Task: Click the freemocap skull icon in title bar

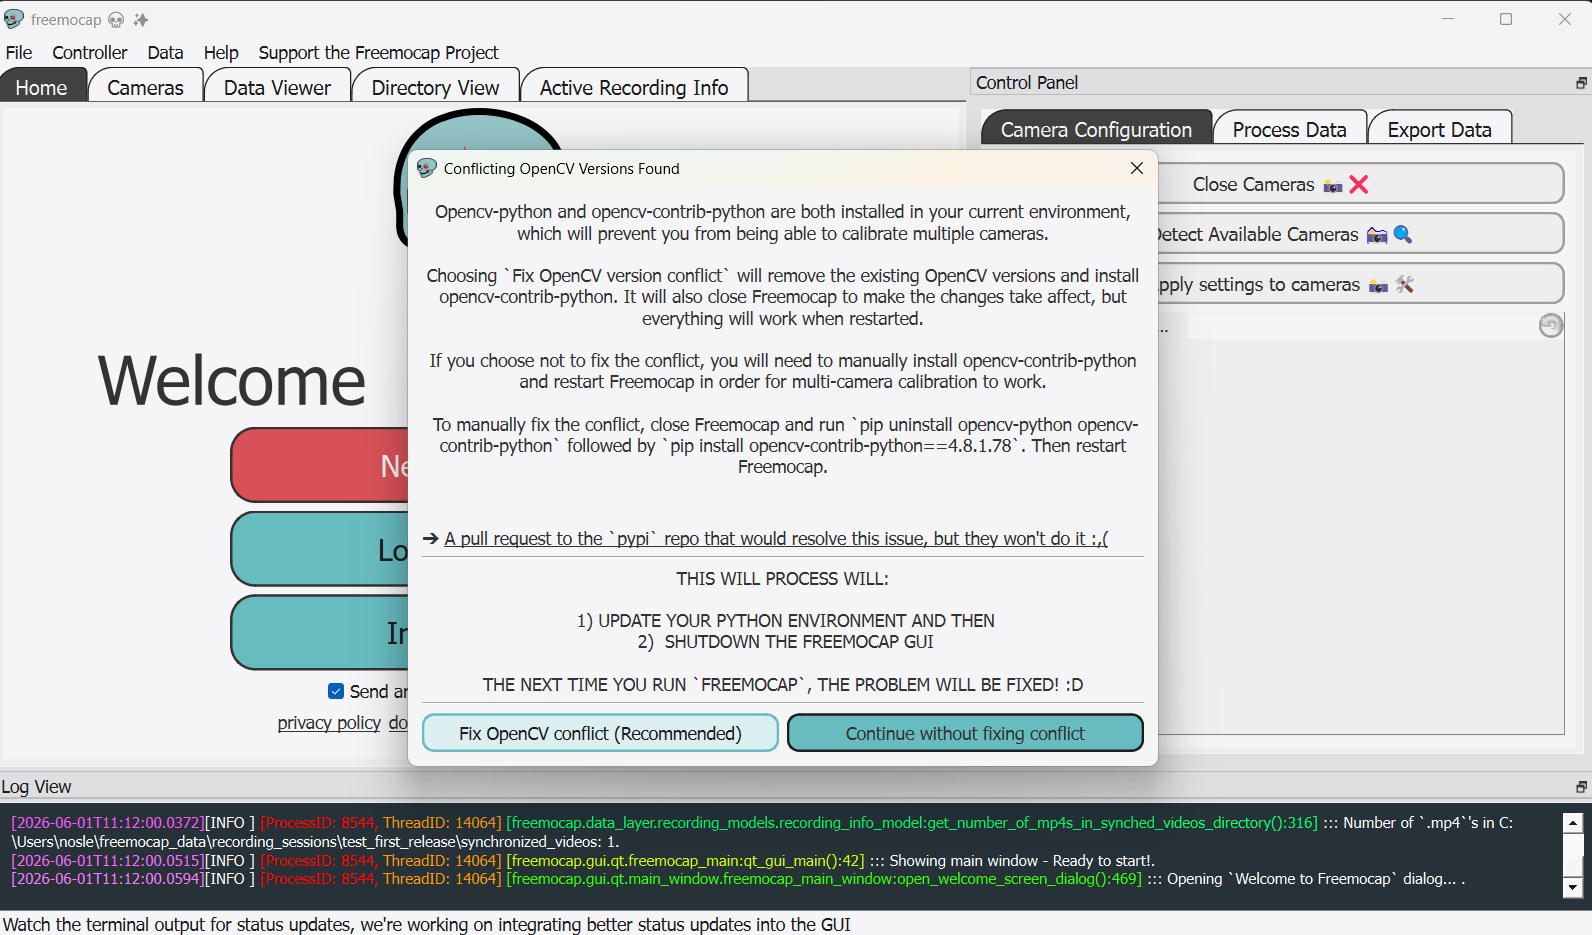Action: [14, 19]
